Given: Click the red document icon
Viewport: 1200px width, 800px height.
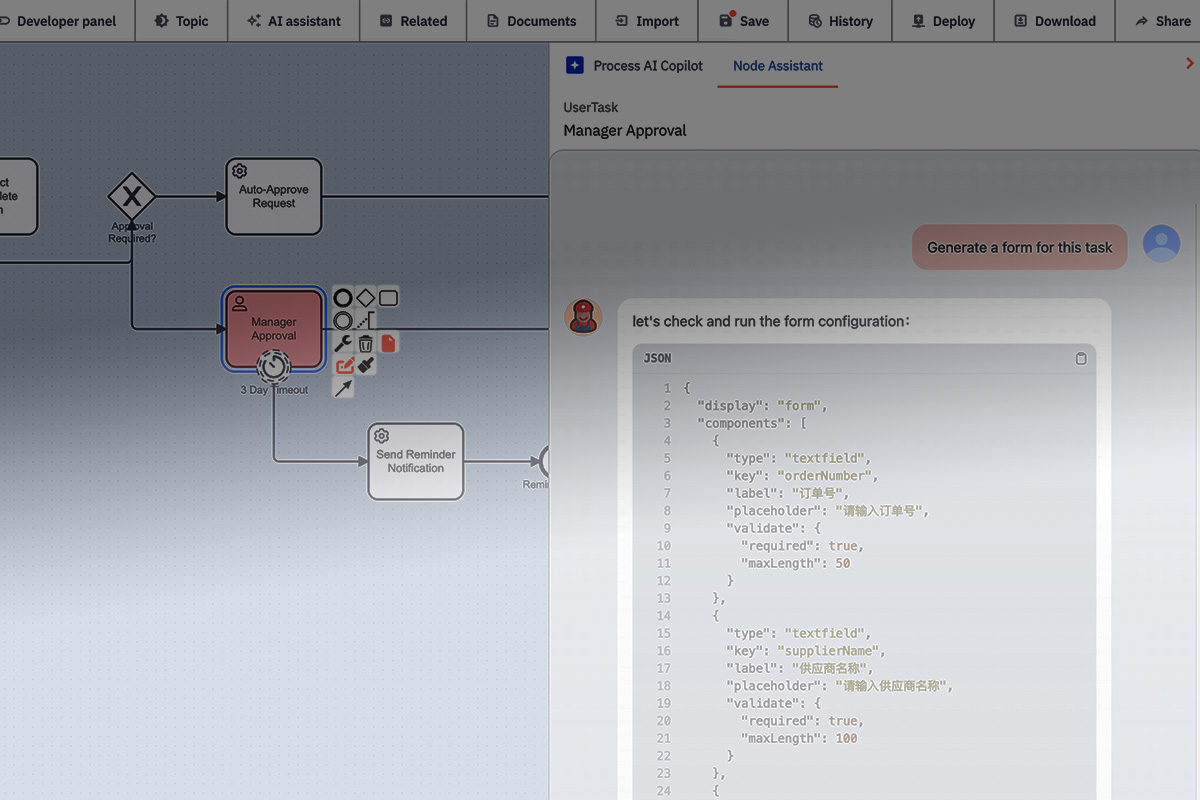Looking at the screenshot, I should click(x=389, y=344).
